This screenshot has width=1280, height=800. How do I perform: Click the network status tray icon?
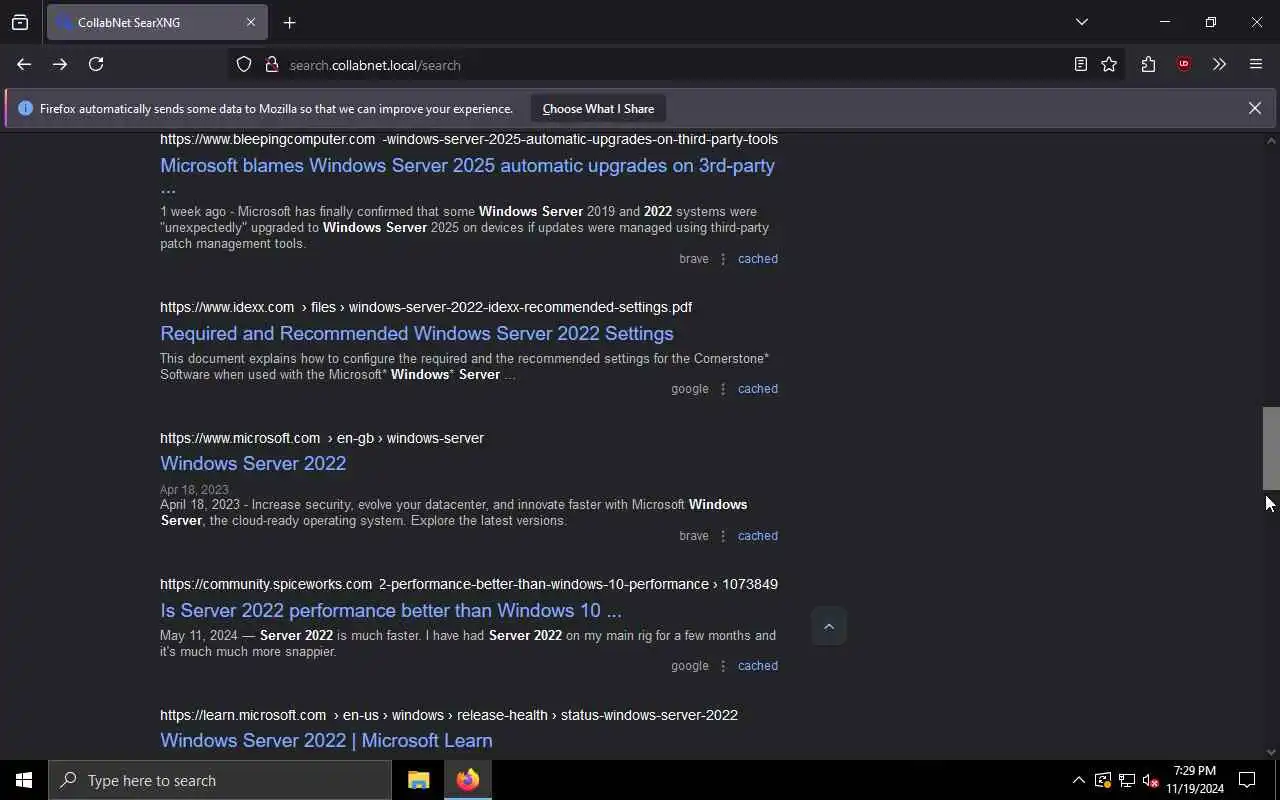point(1127,780)
